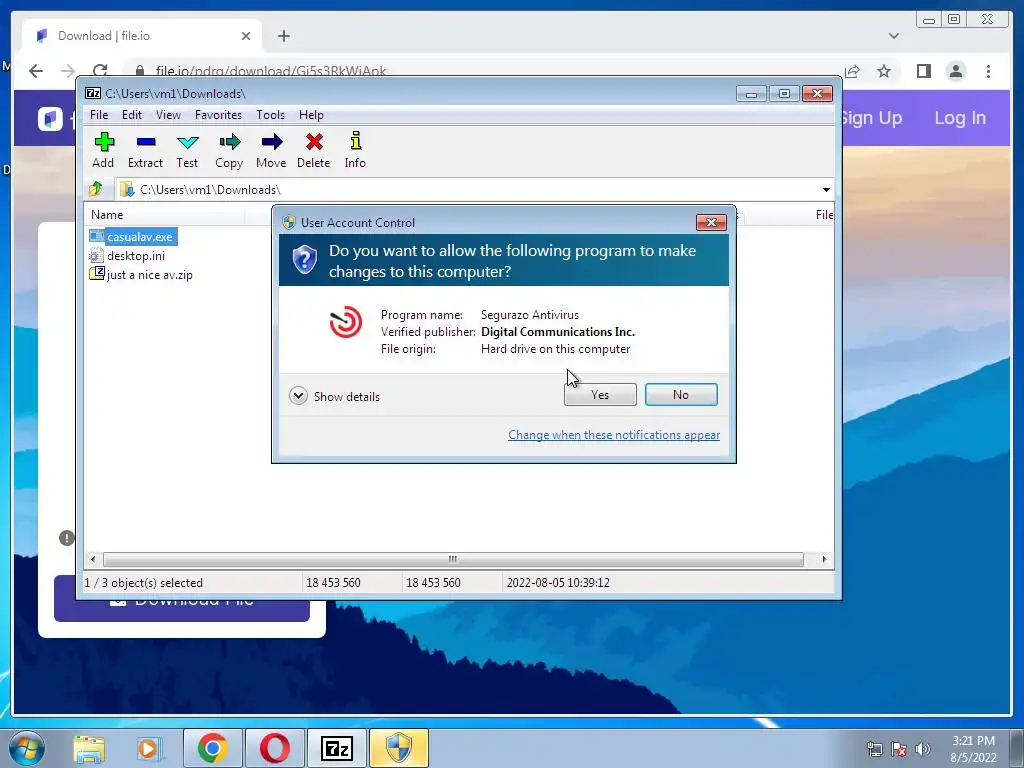Click the UAC shield taskbar button
This screenshot has width=1024, height=768.
click(399, 748)
